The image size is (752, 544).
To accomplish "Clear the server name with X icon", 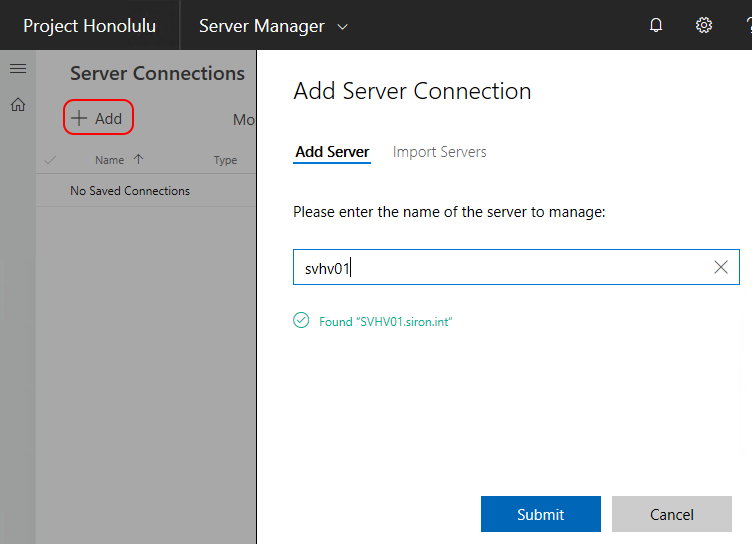I will coord(720,267).
